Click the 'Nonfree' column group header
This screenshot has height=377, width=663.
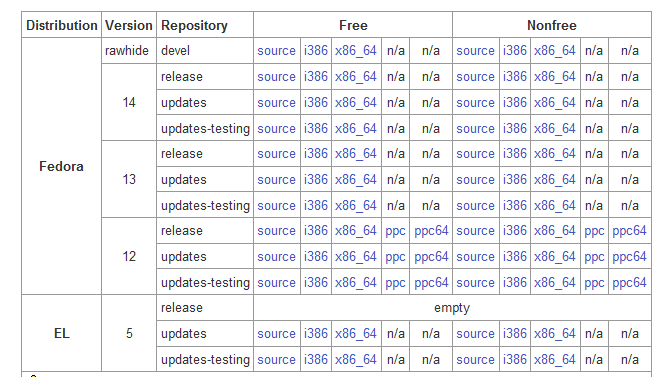coord(552,25)
